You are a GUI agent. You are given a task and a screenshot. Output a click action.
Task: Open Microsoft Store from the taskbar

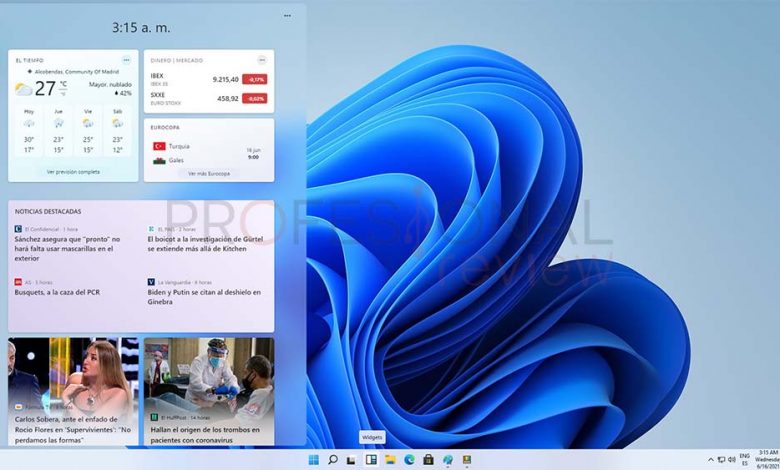coord(428,460)
